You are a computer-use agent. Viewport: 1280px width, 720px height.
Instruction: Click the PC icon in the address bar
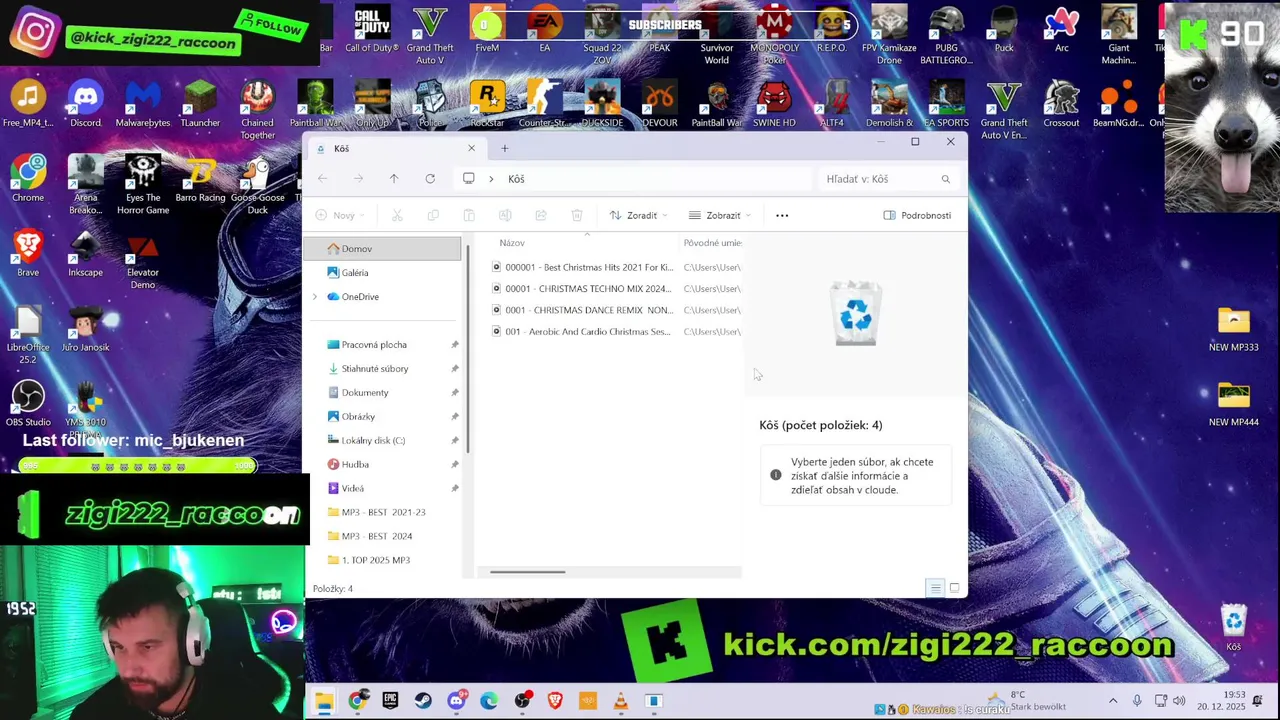point(468,179)
